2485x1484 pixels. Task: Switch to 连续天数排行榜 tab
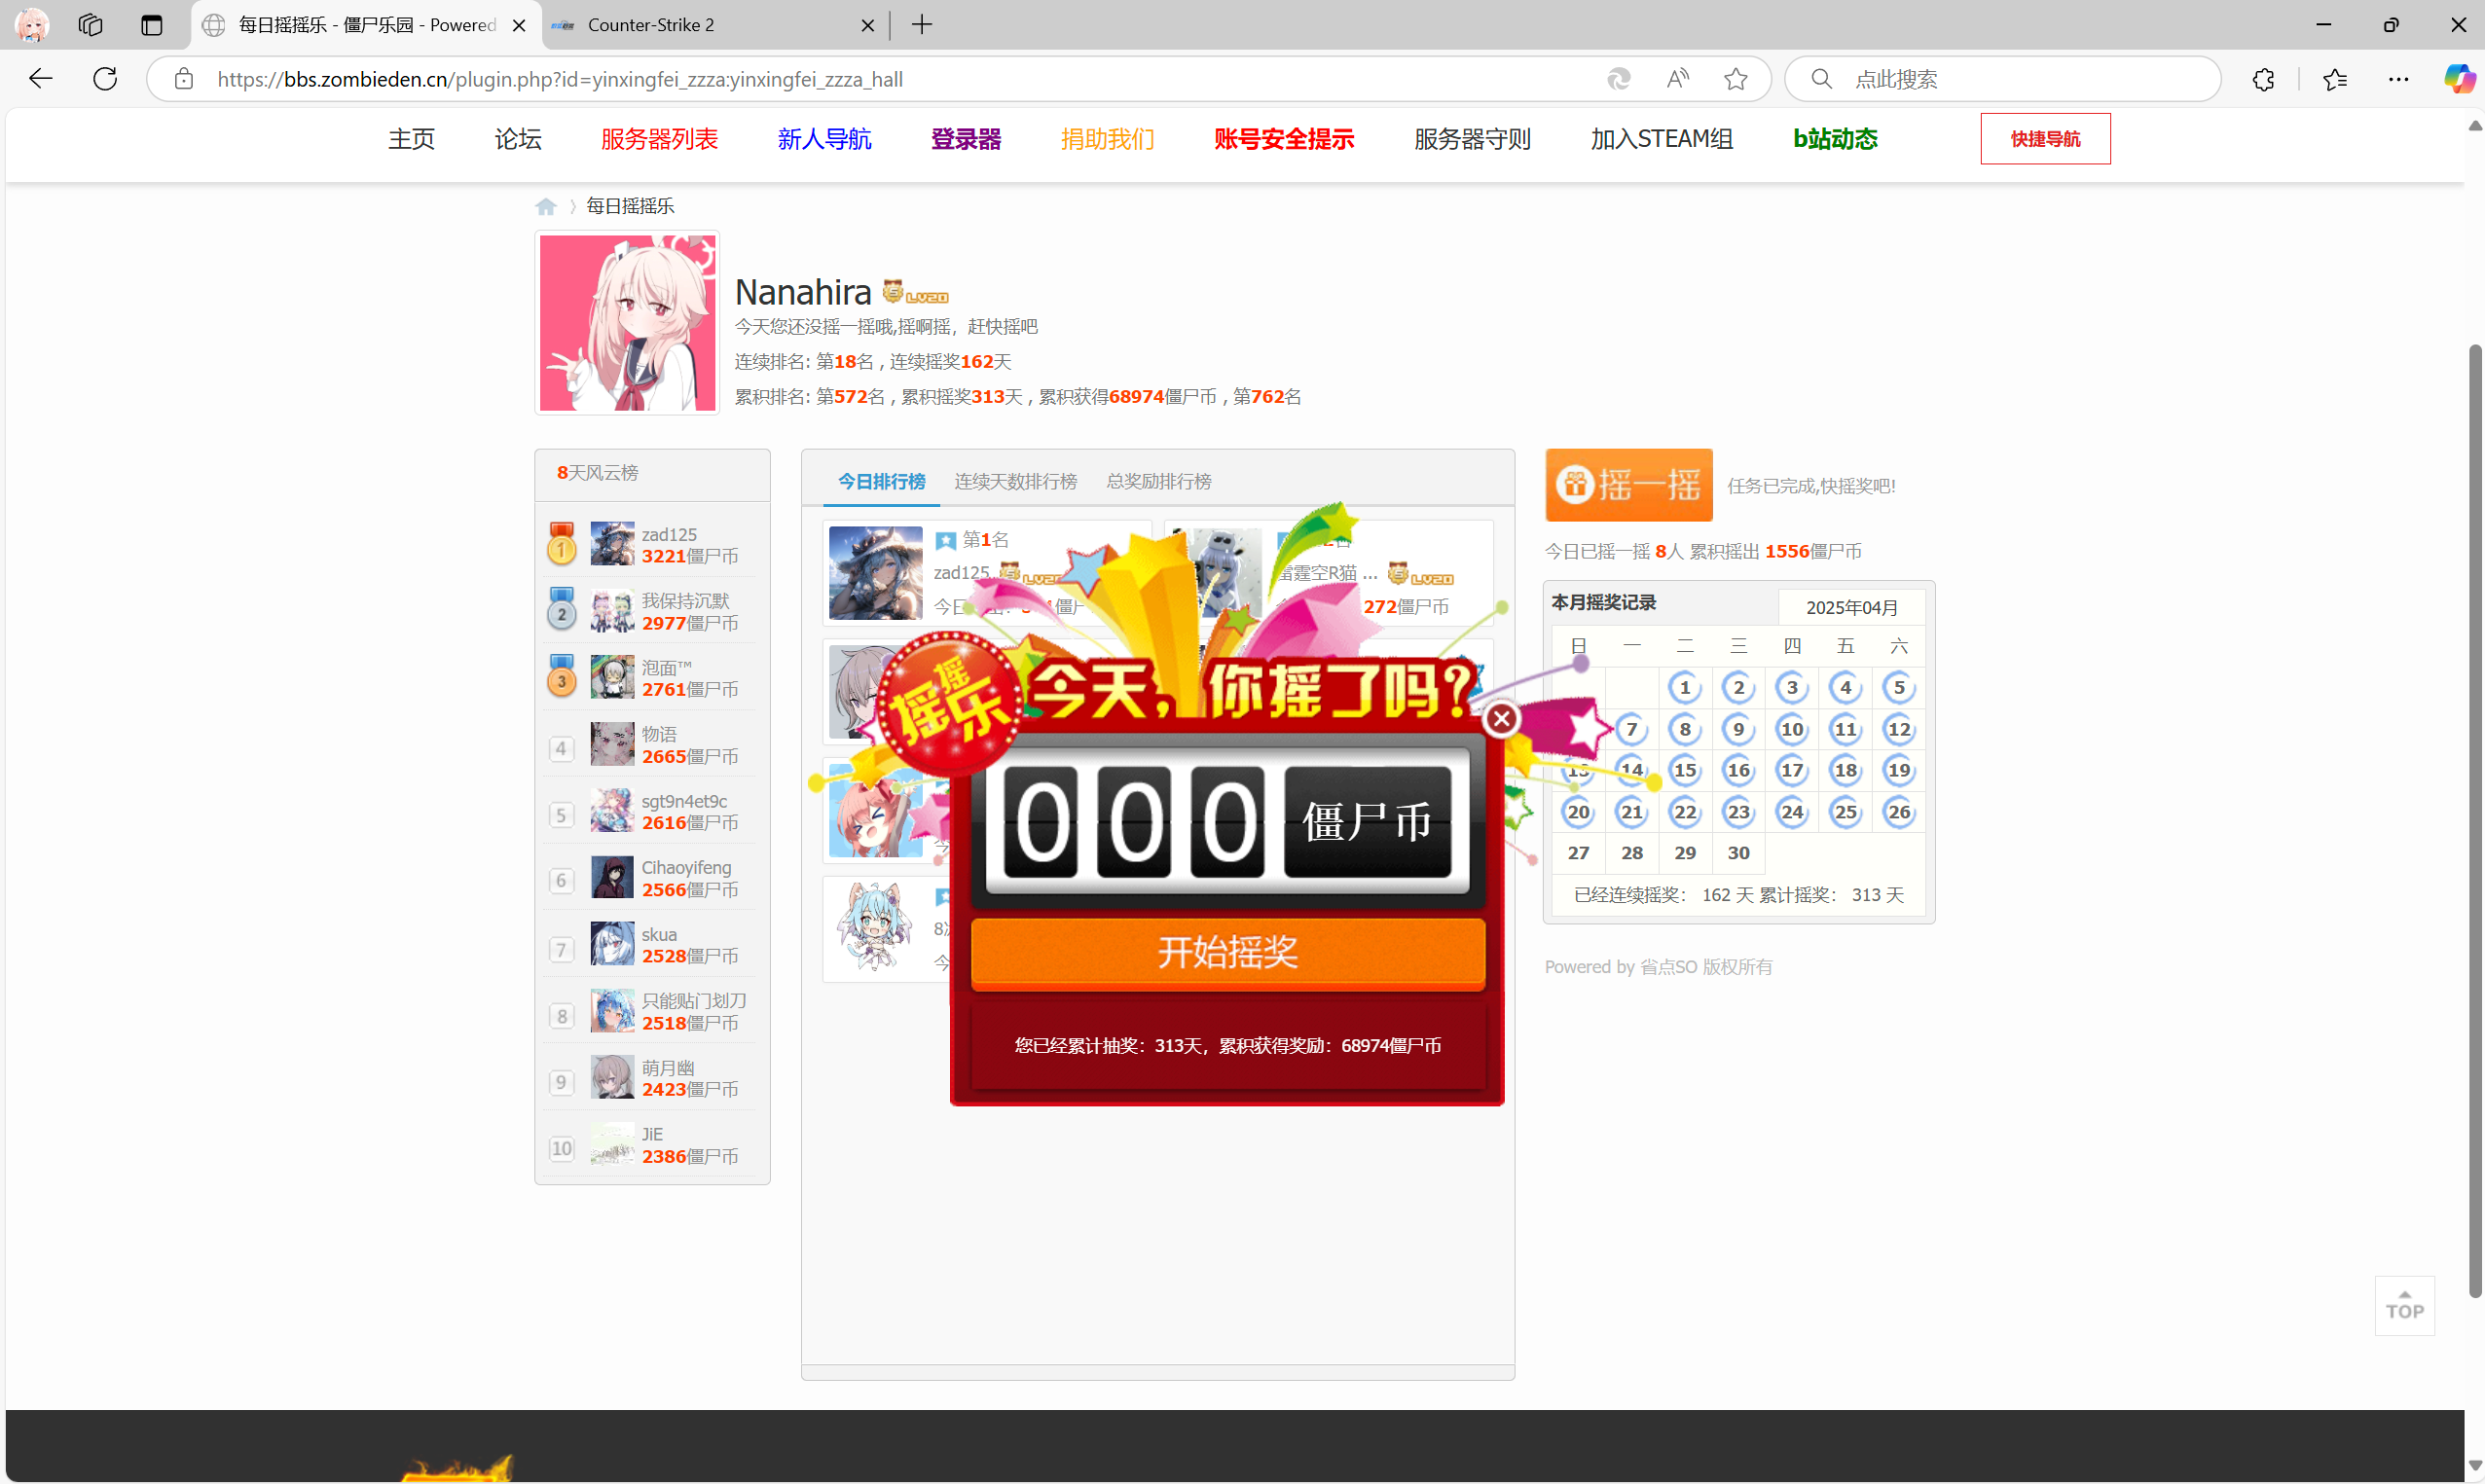click(x=1015, y=482)
